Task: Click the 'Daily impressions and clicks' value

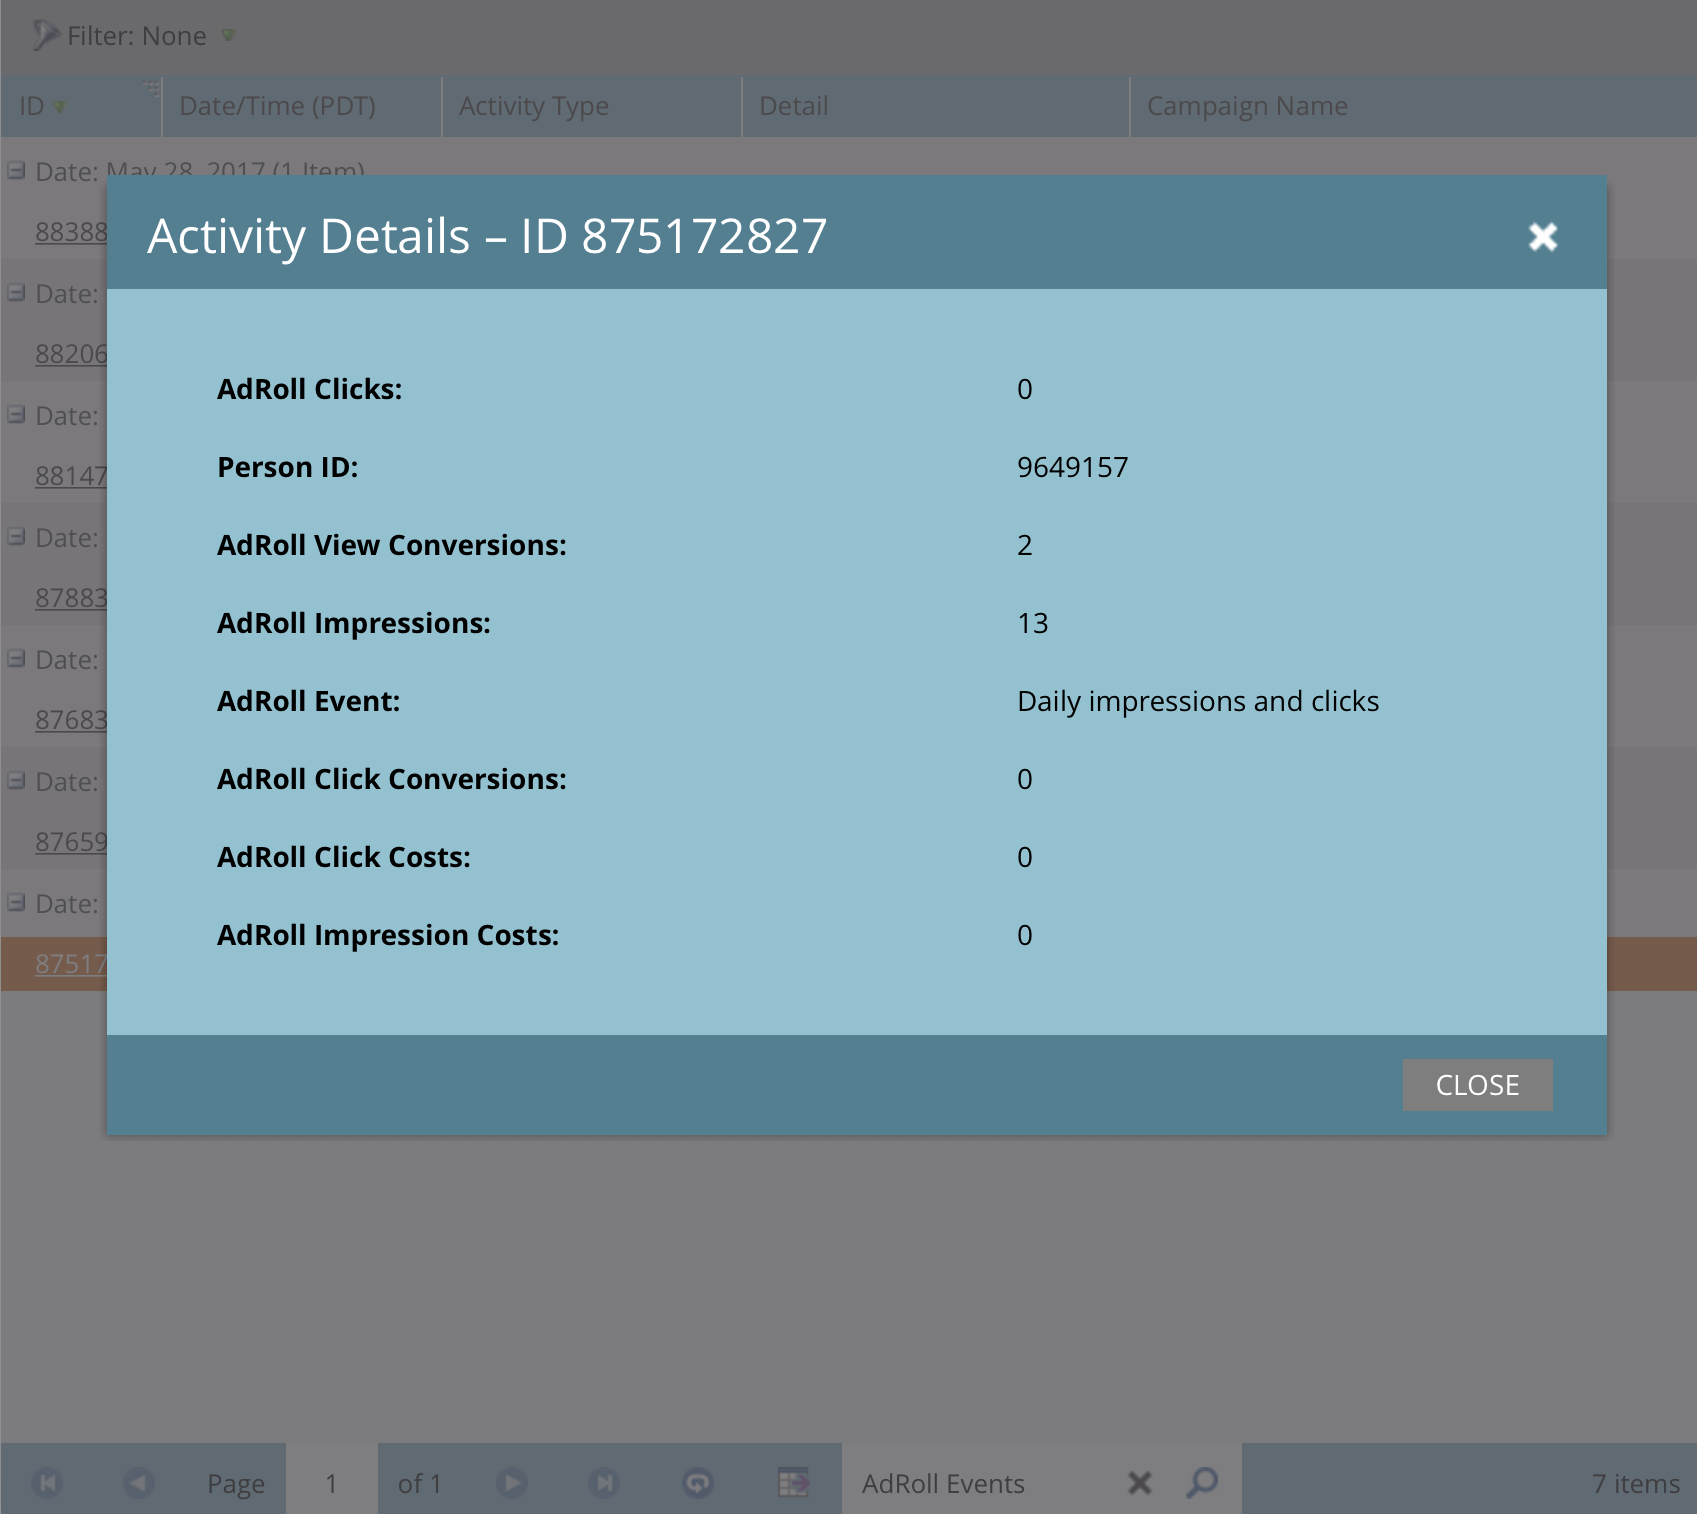Action: coord(1198,702)
